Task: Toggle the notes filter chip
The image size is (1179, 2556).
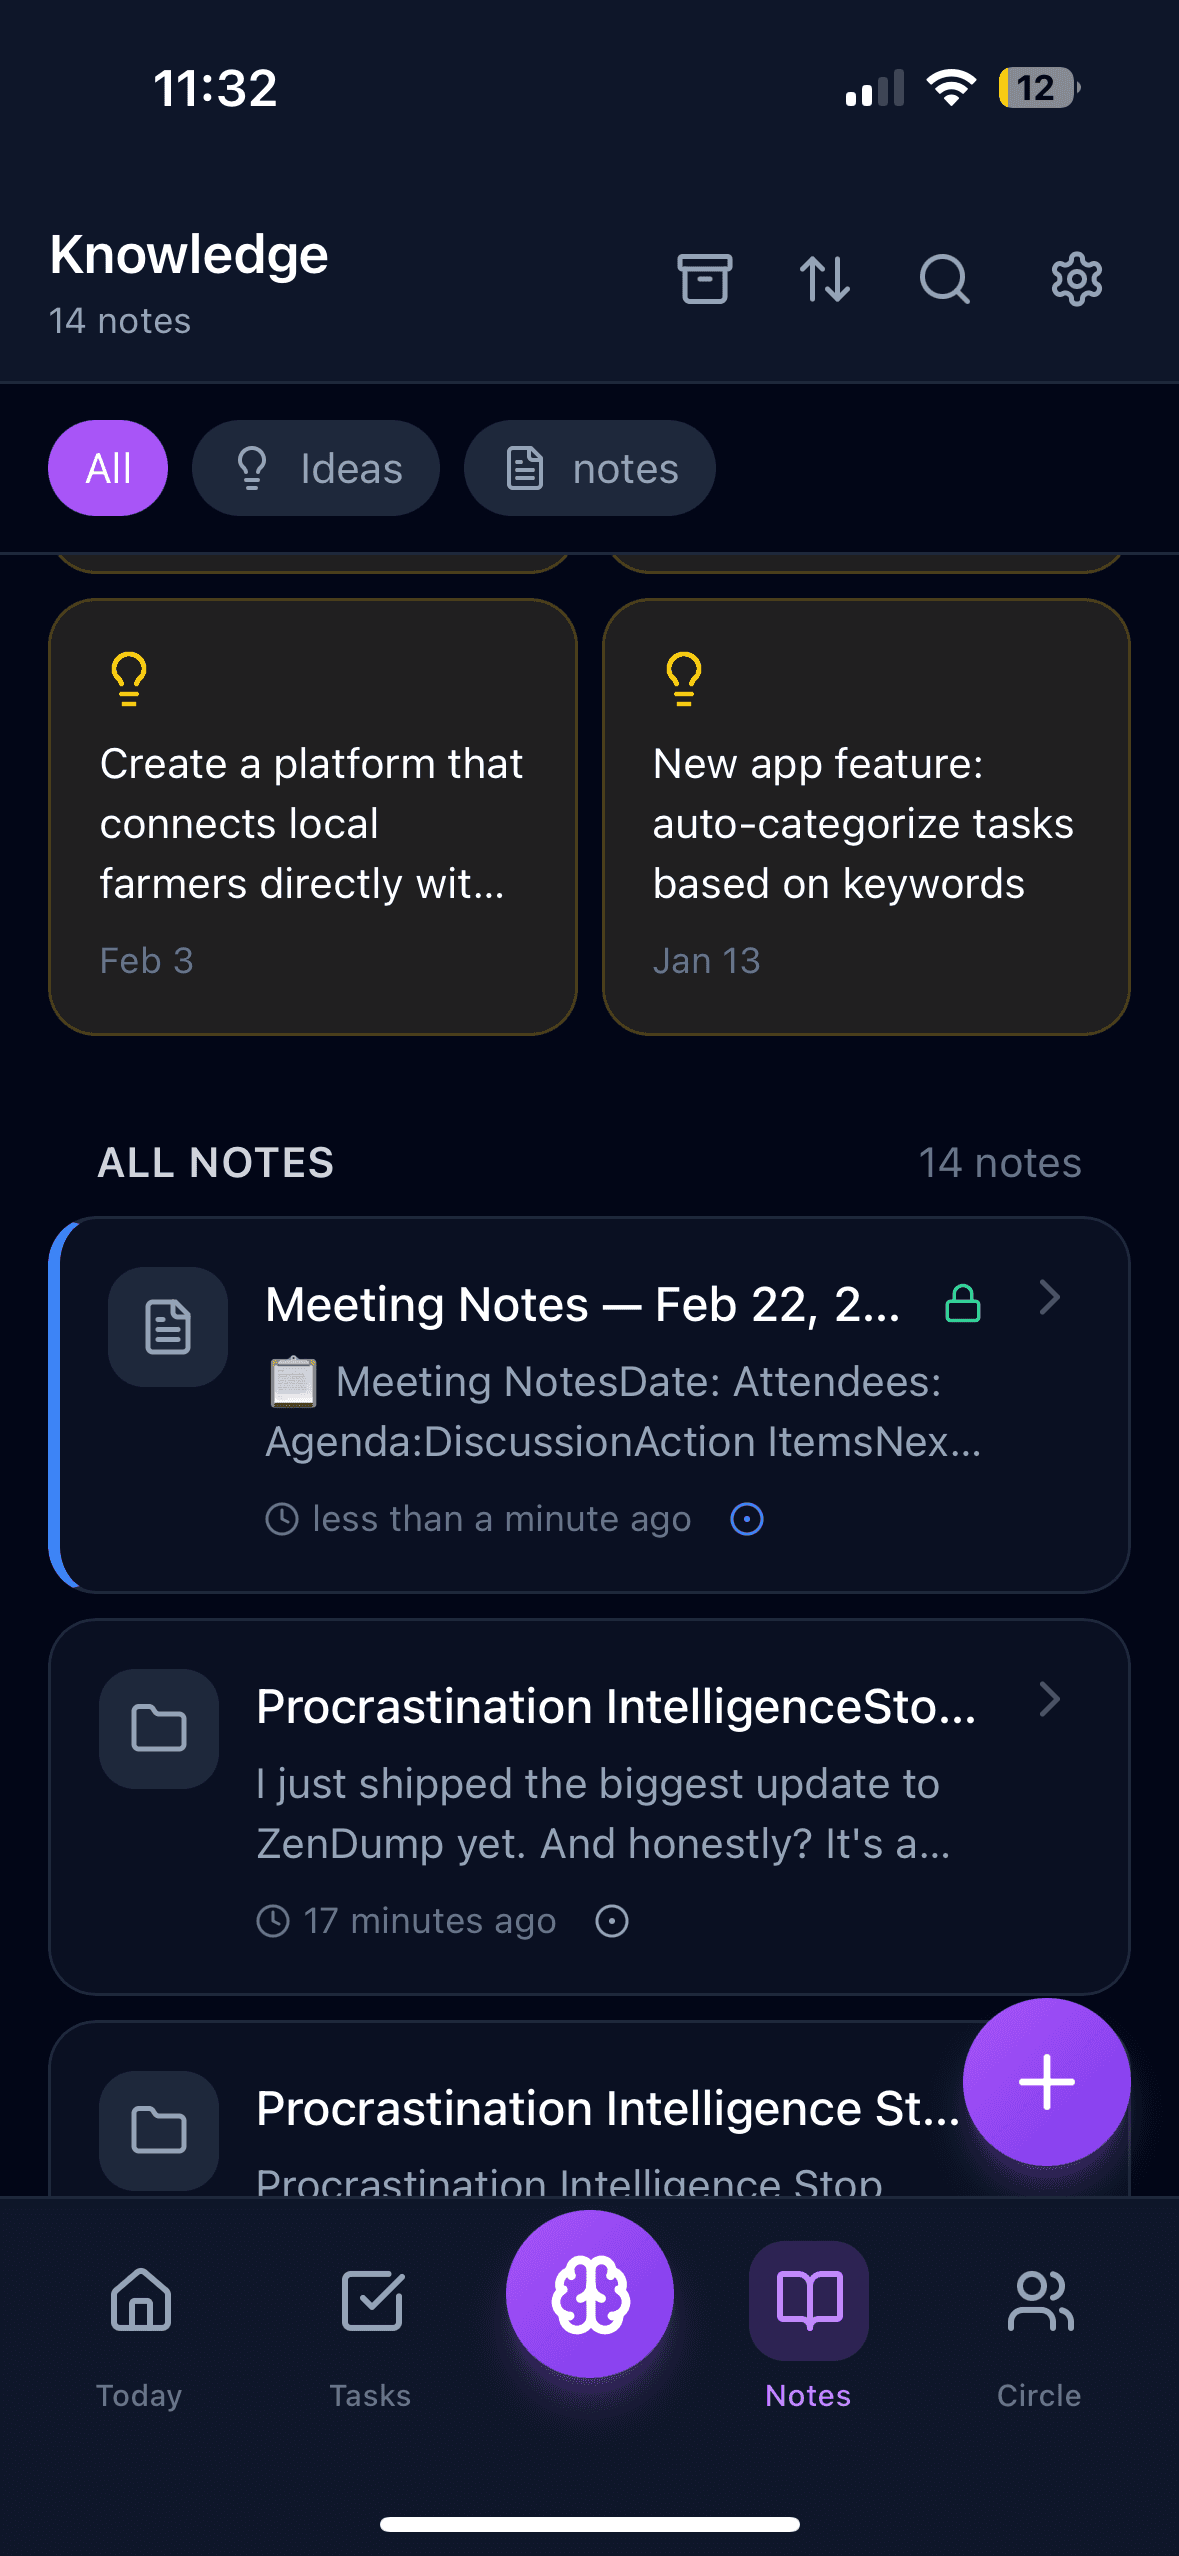Action: tap(590, 468)
